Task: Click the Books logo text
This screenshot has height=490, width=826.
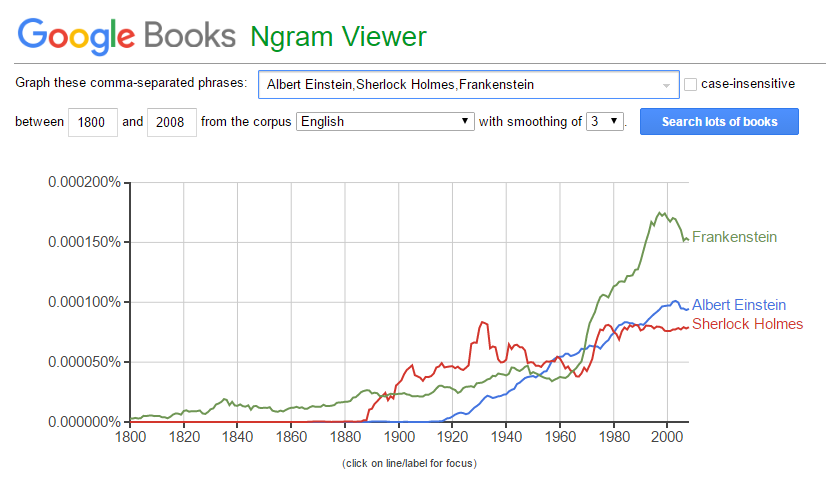Action: (190, 36)
